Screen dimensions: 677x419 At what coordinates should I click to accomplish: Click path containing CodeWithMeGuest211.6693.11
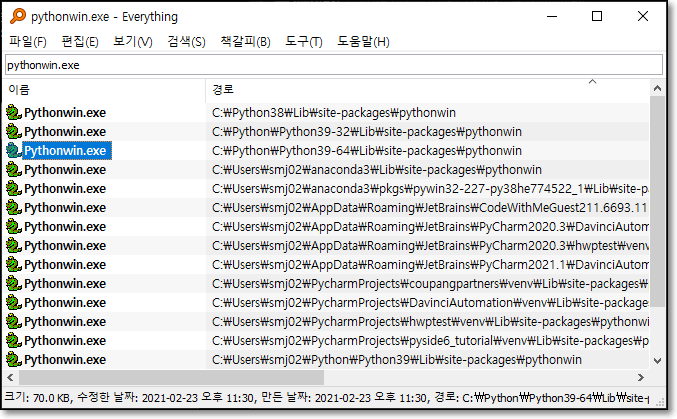coord(430,208)
